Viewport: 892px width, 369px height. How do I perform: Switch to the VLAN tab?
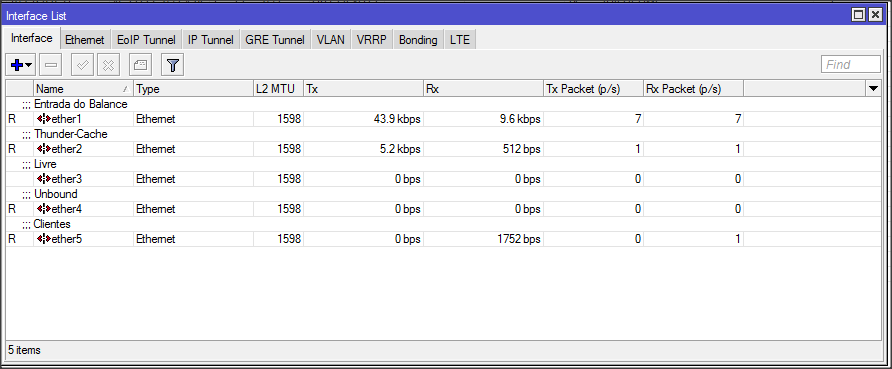coord(331,40)
